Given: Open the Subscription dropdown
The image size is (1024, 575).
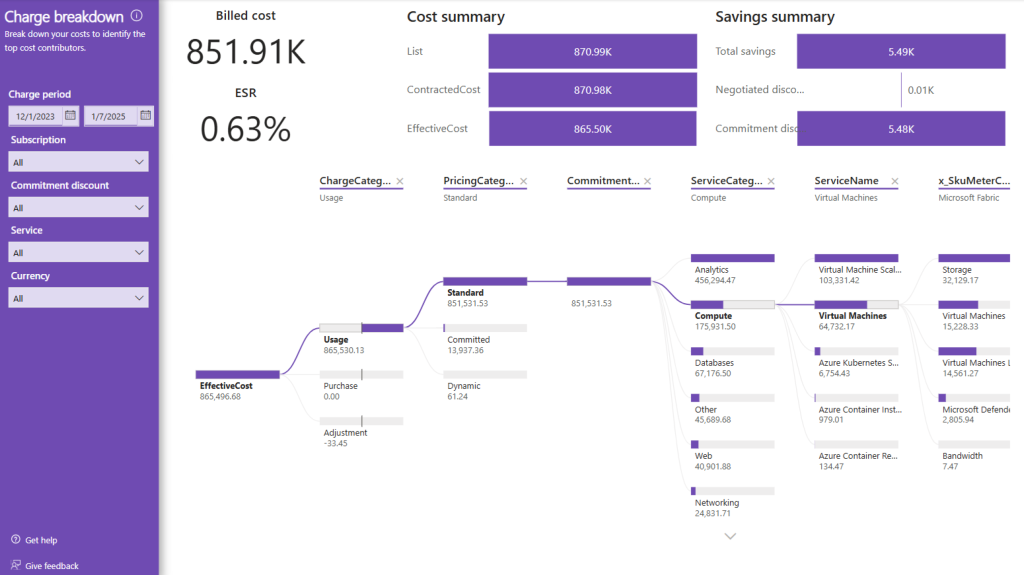Looking at the screenshot, I should [x=78, y=162].
